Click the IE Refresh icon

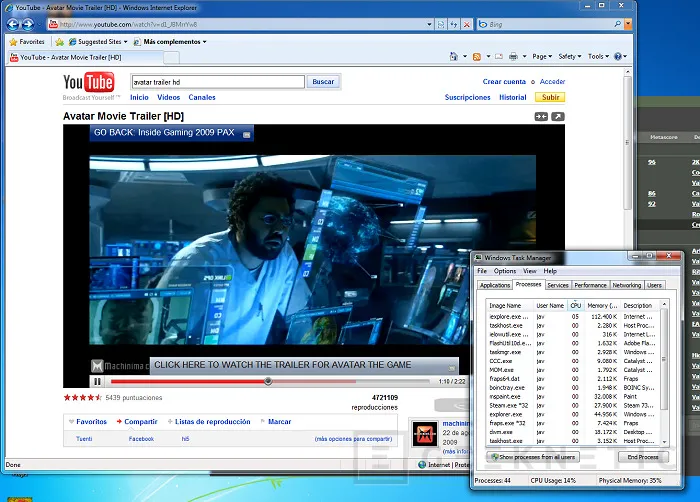coord(454,25)
